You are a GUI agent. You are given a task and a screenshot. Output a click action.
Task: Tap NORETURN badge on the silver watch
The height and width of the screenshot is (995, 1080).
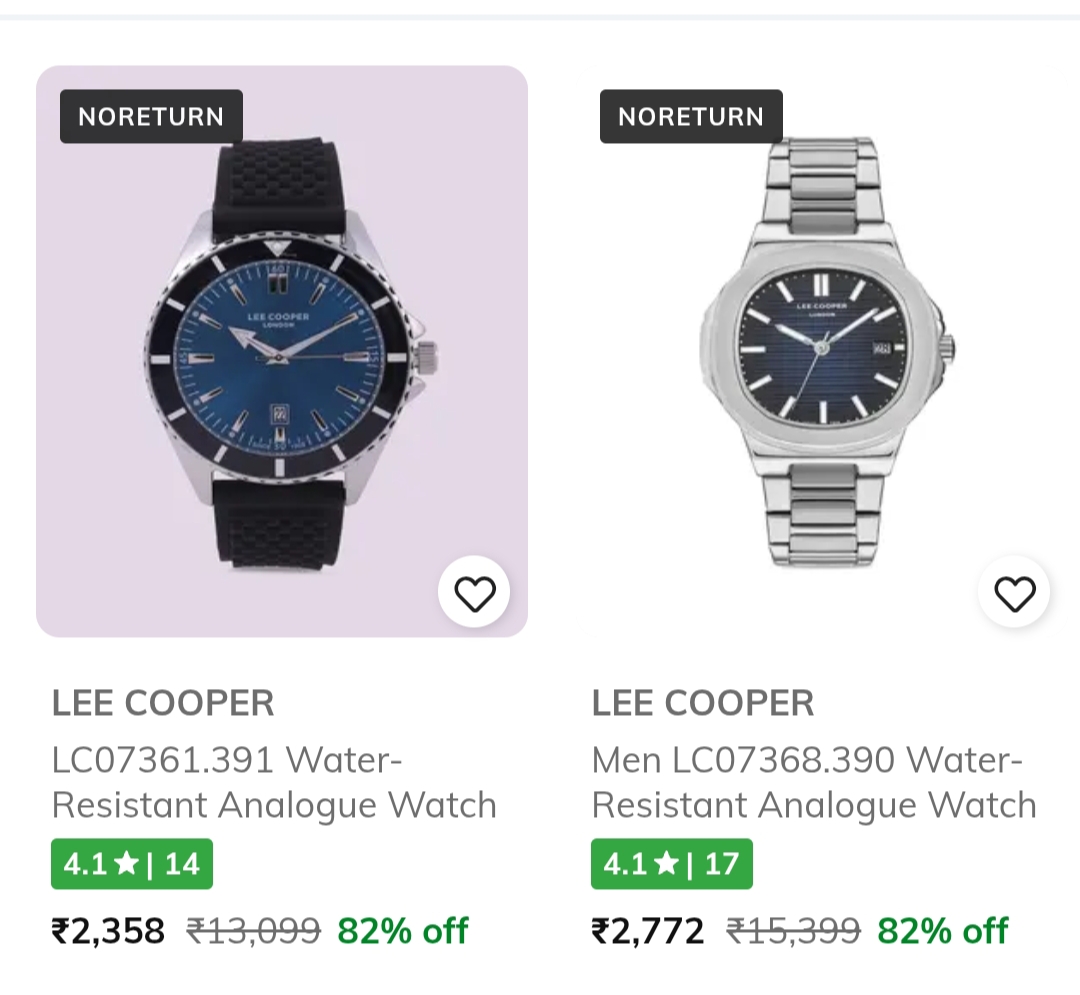click(x=691, y=117)
